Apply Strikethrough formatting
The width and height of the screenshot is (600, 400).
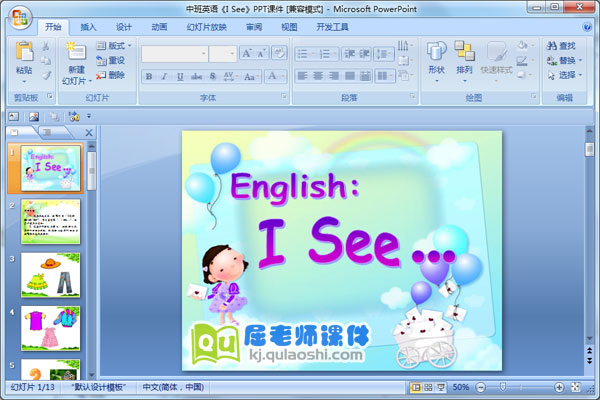196,77
